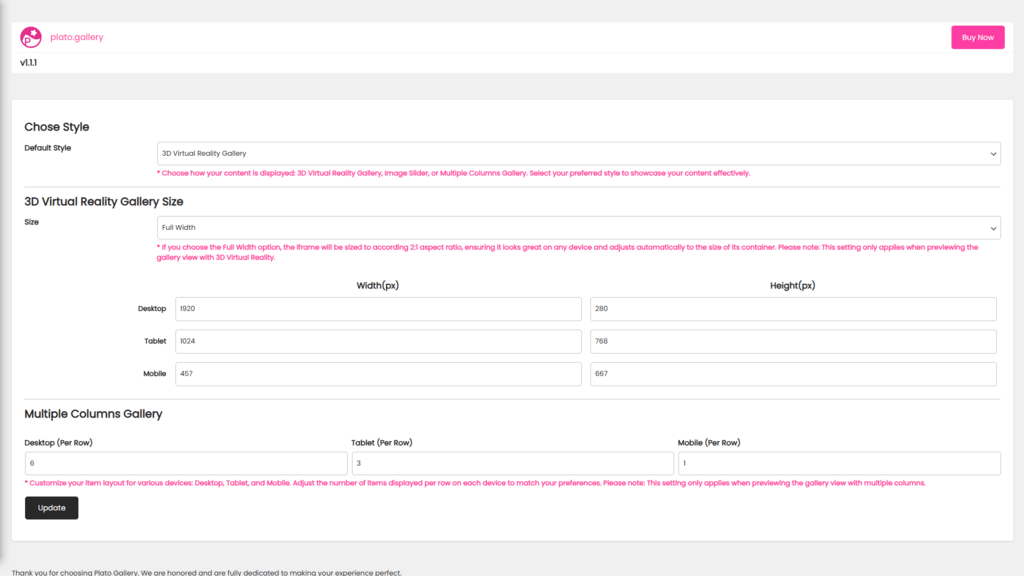Click the Desktop width field showing 1920
The width and height of the screenshot is (1024, 576).
[378, 309]
